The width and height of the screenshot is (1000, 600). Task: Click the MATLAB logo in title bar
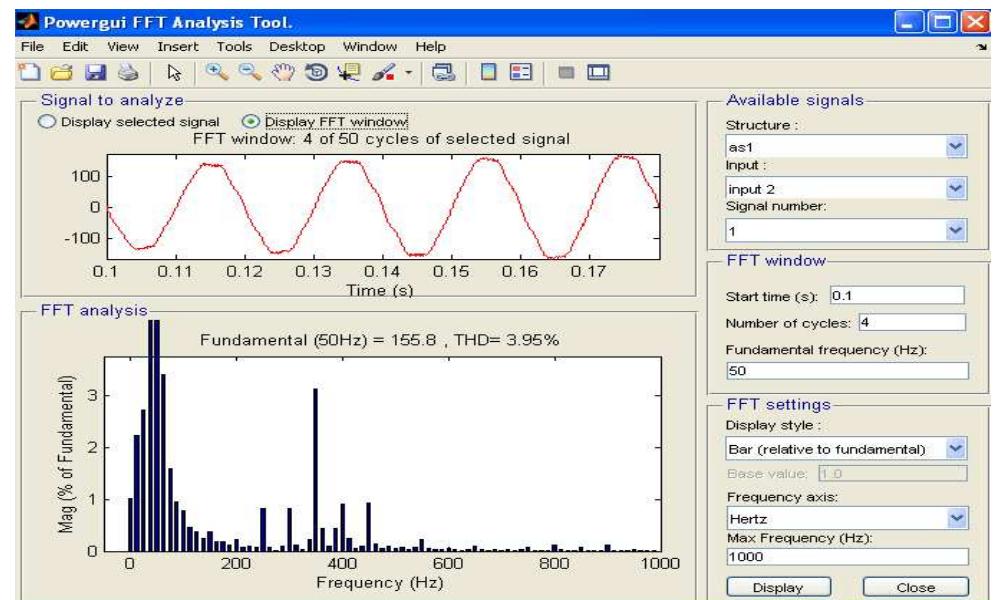click(27, 22)
